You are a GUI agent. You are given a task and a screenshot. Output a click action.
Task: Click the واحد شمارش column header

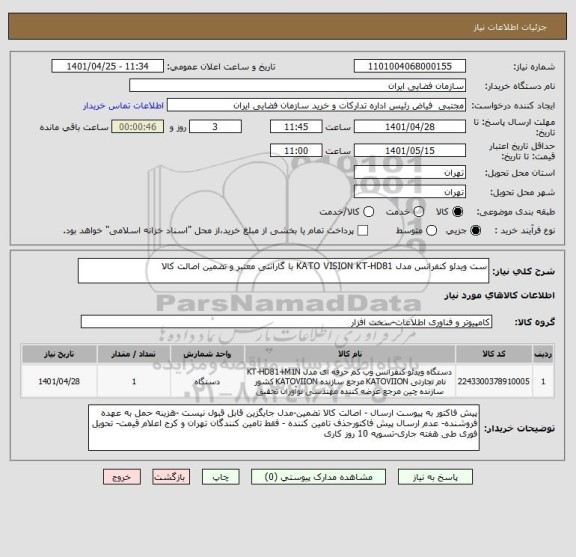pos(207,354)
